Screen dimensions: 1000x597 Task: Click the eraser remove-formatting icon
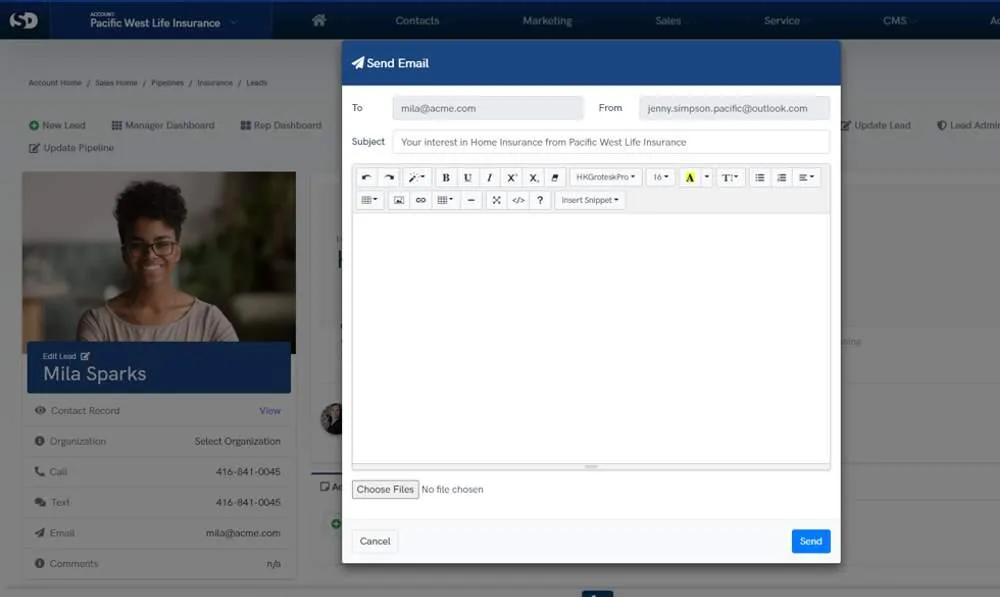click(555, 177)
